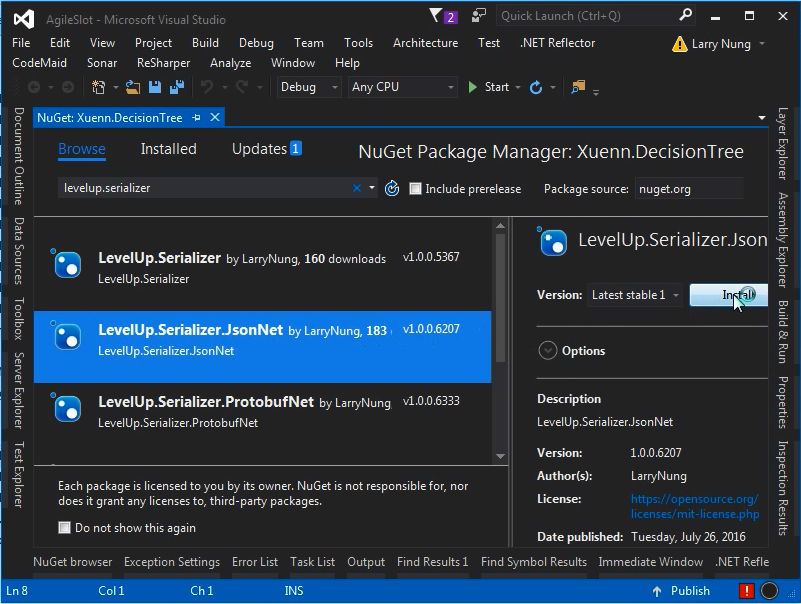The image size is (801, 604).
Task: Open the Task List tab
Action: tap(312, 562)
